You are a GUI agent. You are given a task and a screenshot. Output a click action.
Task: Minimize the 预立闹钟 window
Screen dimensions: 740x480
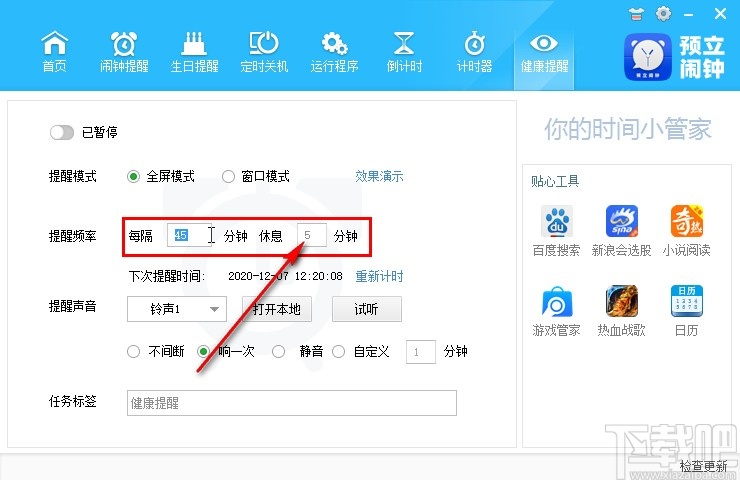click(689, 15)
